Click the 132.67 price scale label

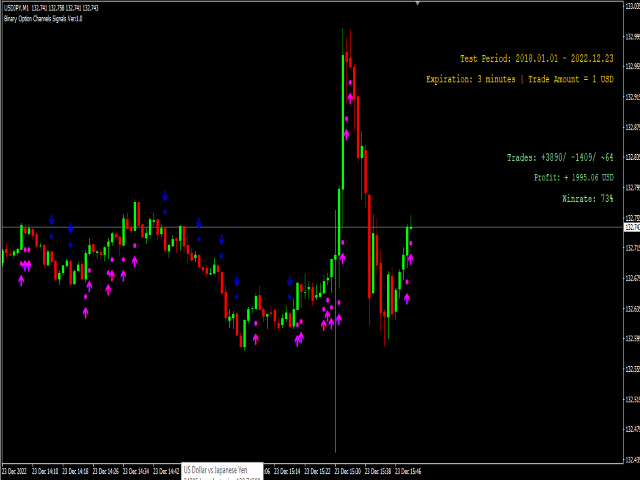point(633,278)
